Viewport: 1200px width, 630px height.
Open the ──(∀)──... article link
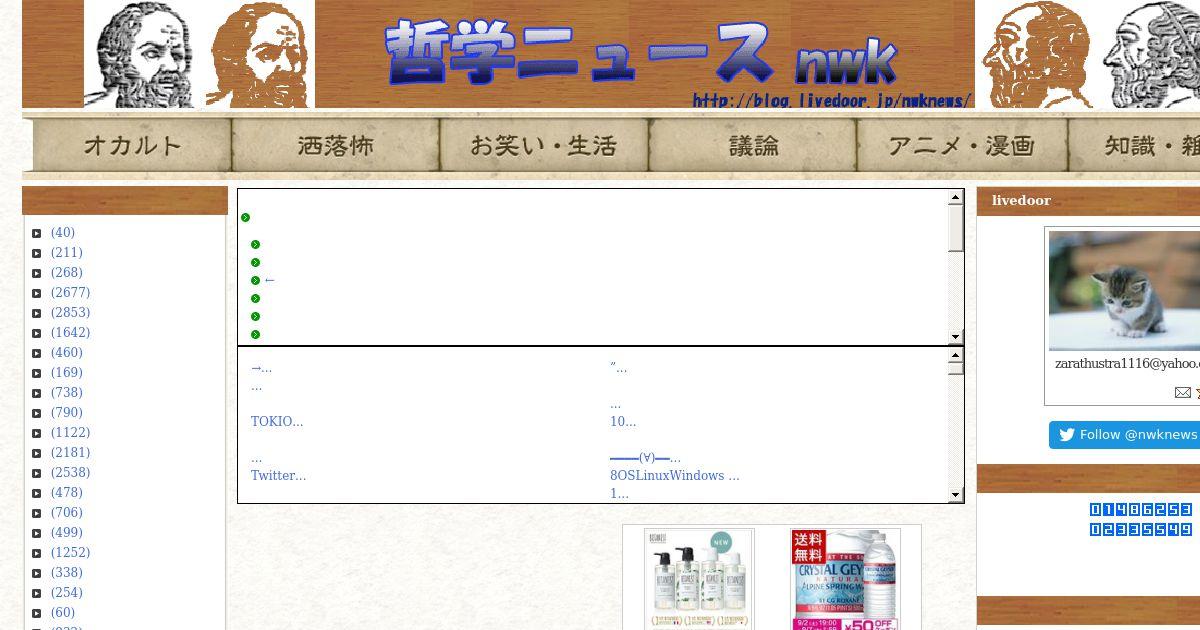point(645,458)
